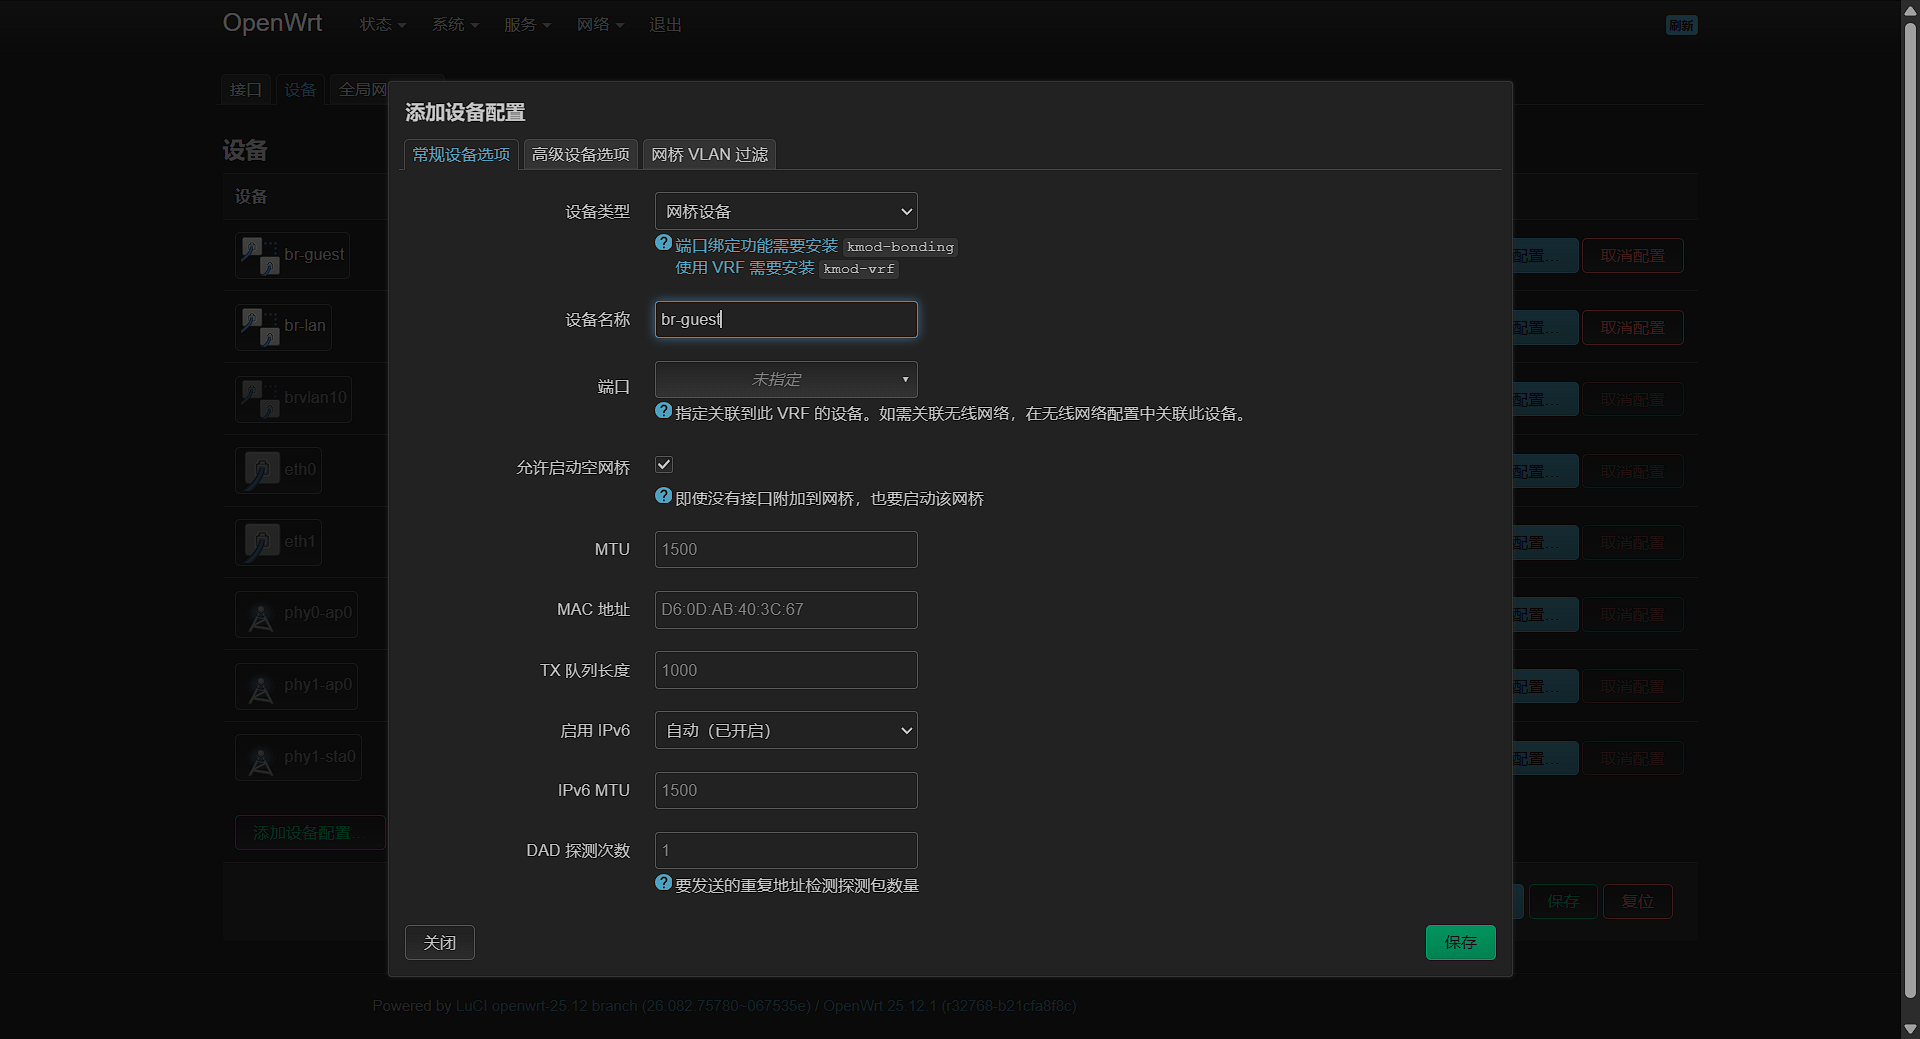Click the MTU input field
Viewport: 1920px width, 1039px height.
point(785,550)
